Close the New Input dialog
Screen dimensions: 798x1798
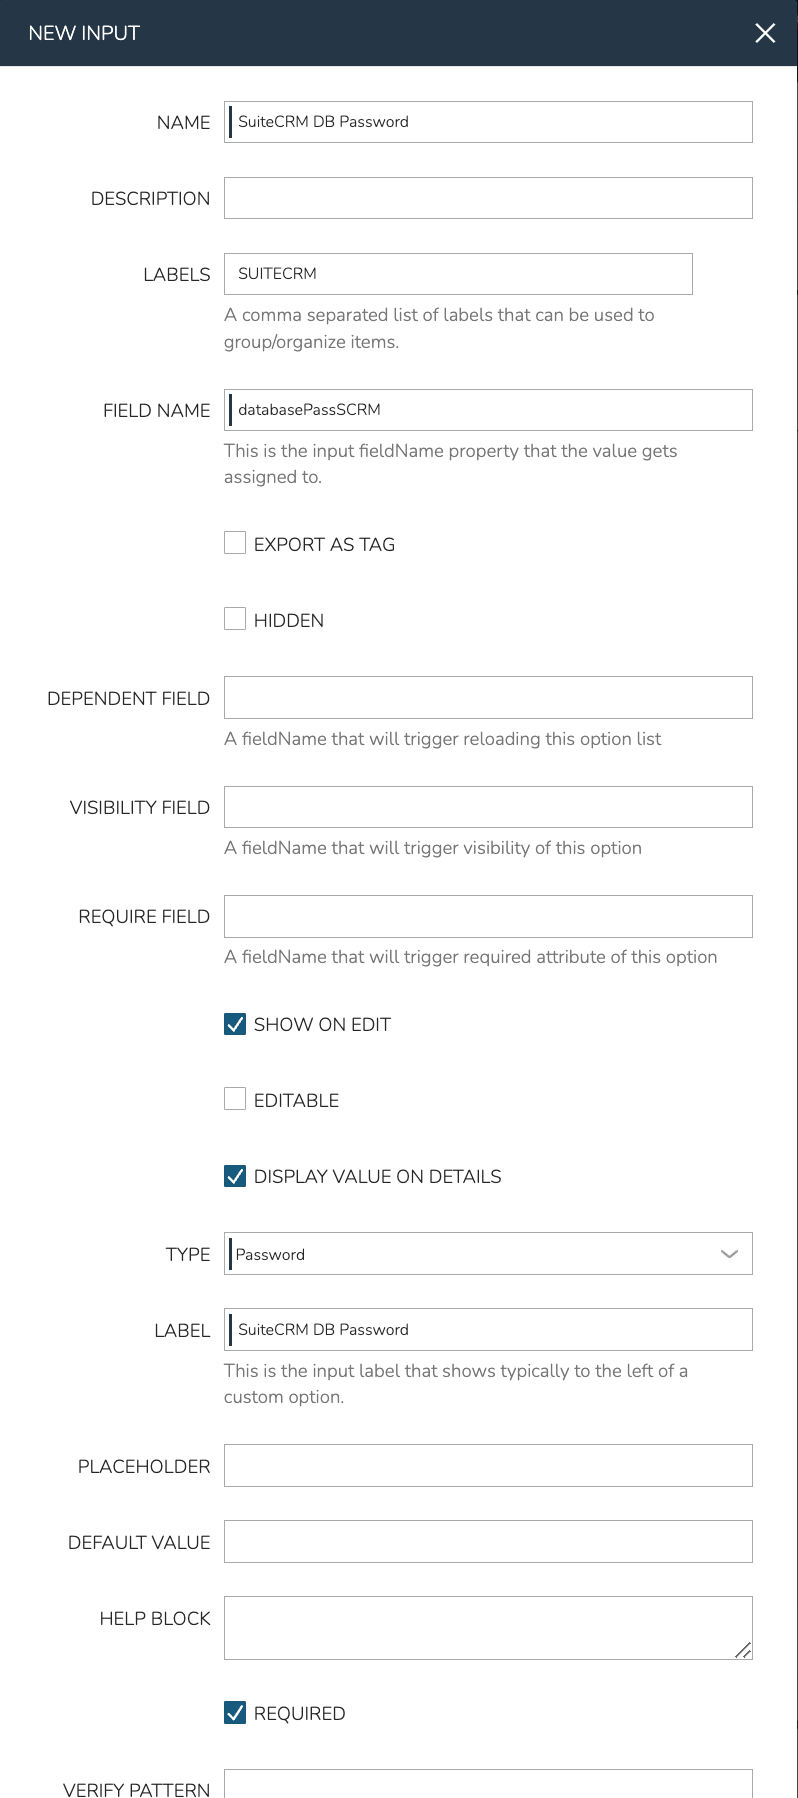765,33
